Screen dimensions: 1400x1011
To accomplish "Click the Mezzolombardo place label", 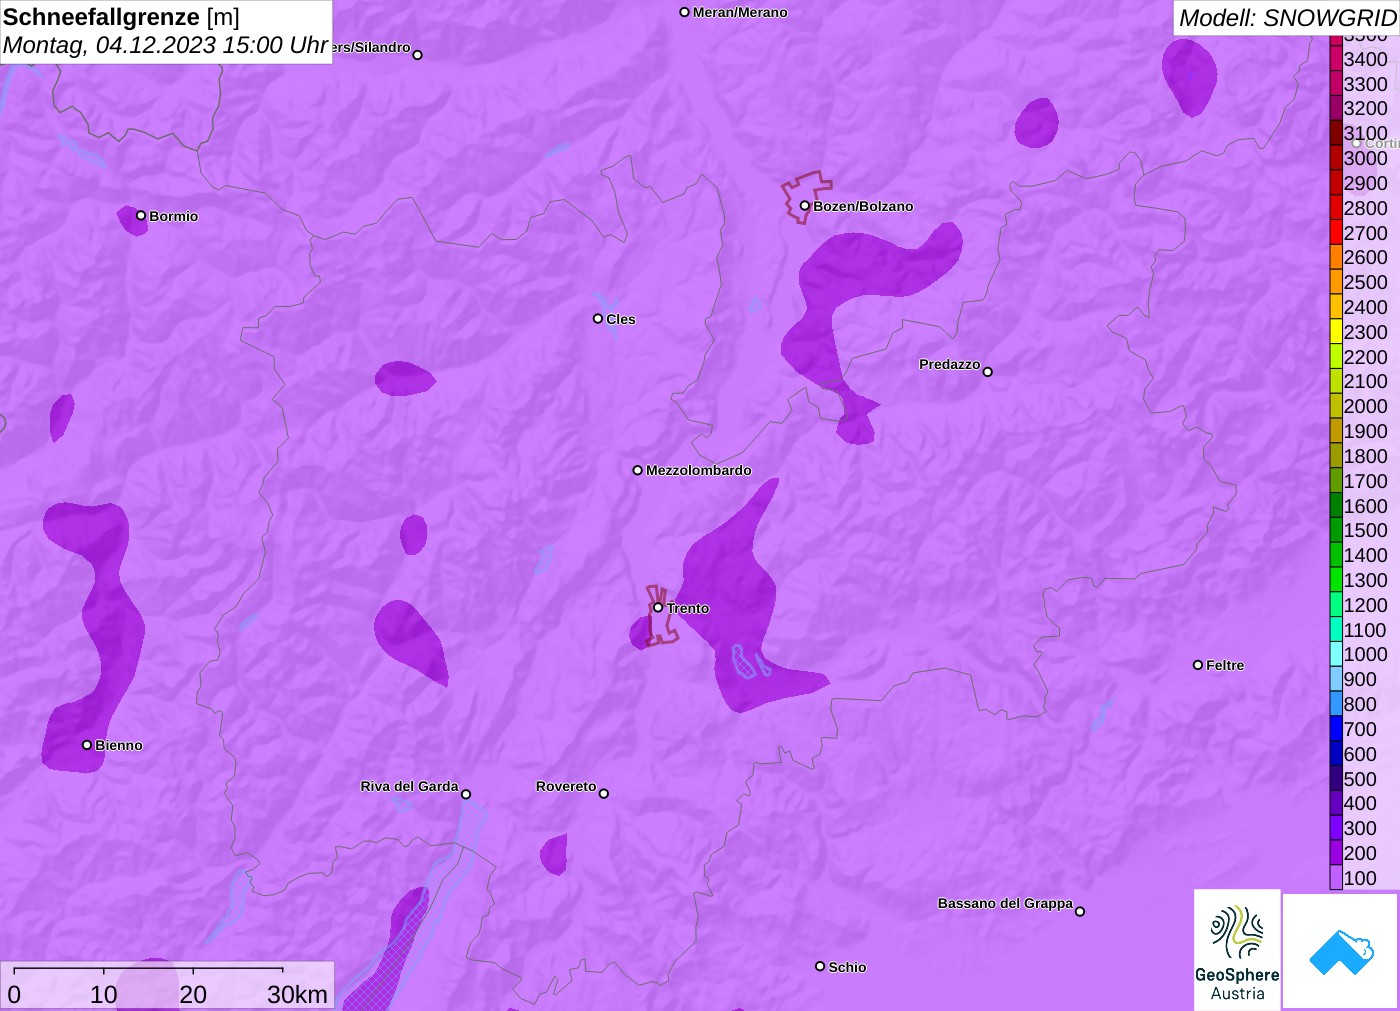I will [x=698, y=470].
